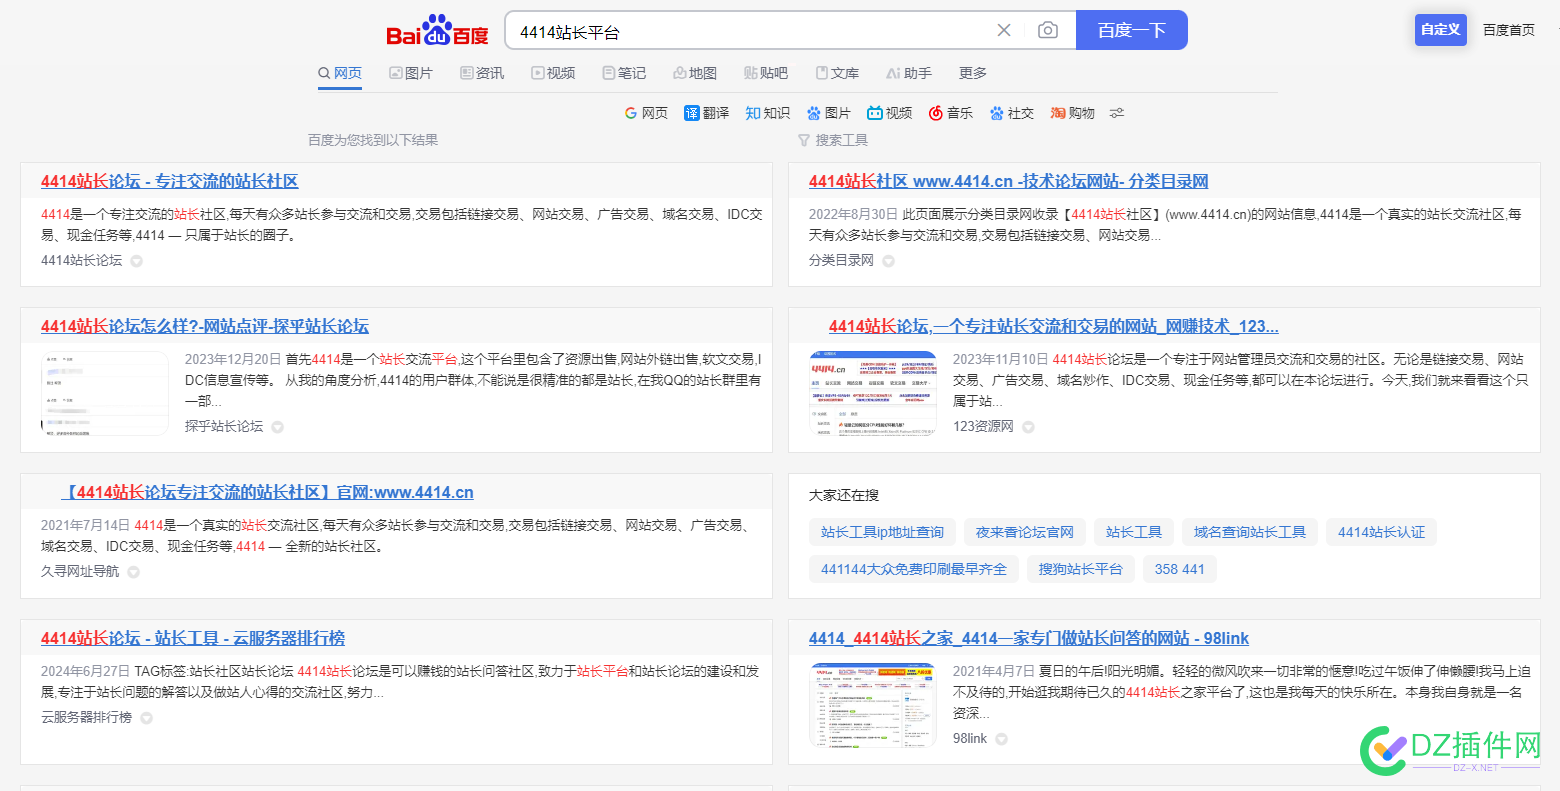The width and height of the screenshot is (1560, 791).
Task: Open result 4414站长社区 www.4414.cn 分类目录网
Action: (1008, 181)
